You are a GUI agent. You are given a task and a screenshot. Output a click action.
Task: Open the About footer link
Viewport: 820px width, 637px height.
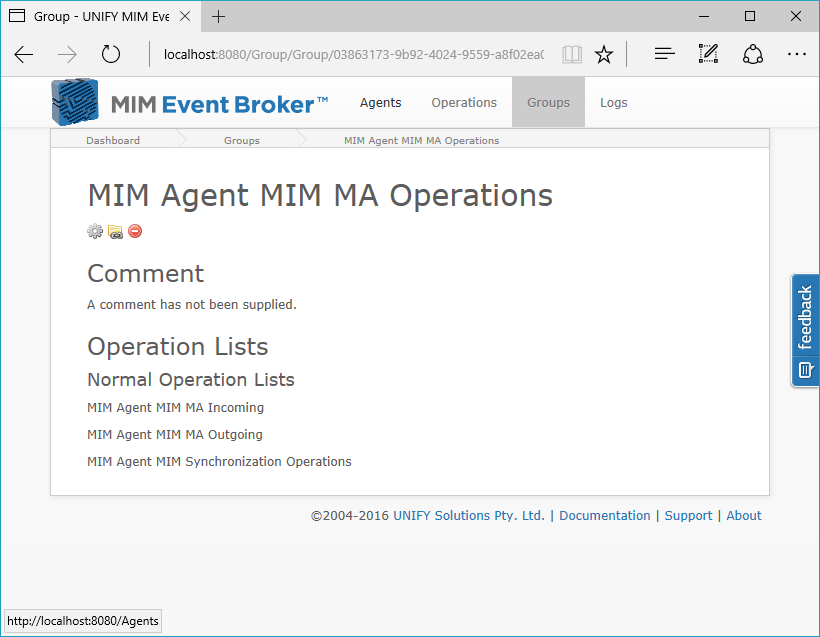click(x=744, y=516)
